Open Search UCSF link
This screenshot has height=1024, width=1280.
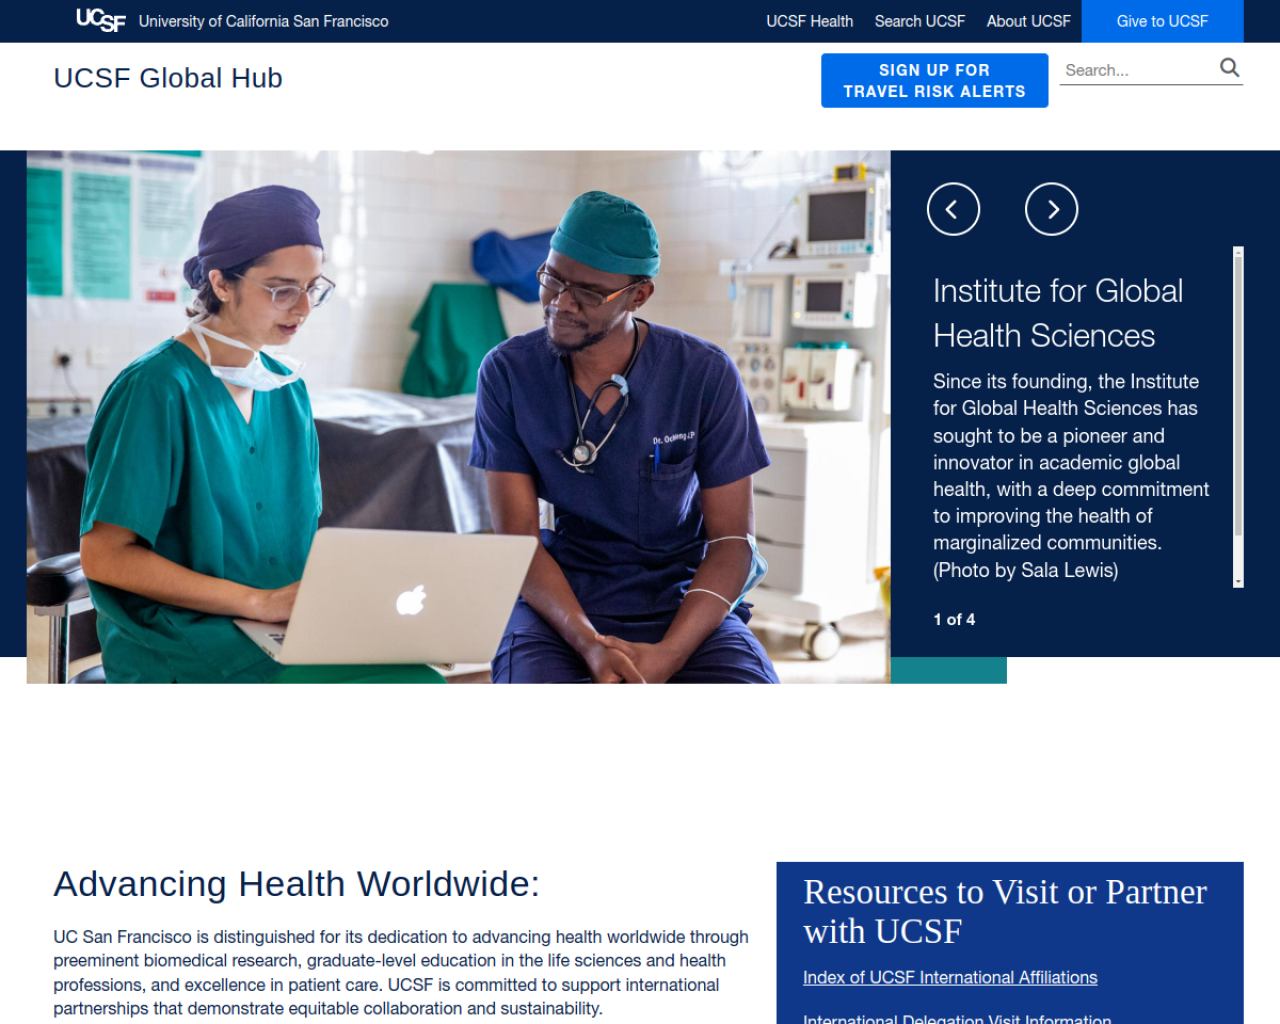919,21
